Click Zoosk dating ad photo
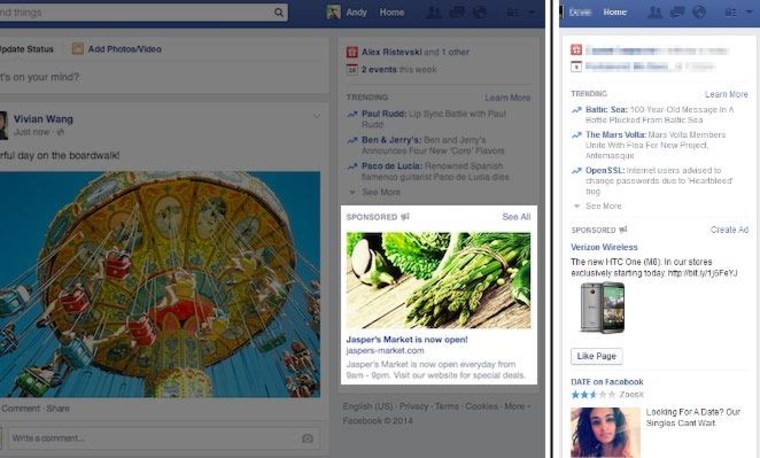Viewport: 760px width, 458px height. tap(605, 432)
